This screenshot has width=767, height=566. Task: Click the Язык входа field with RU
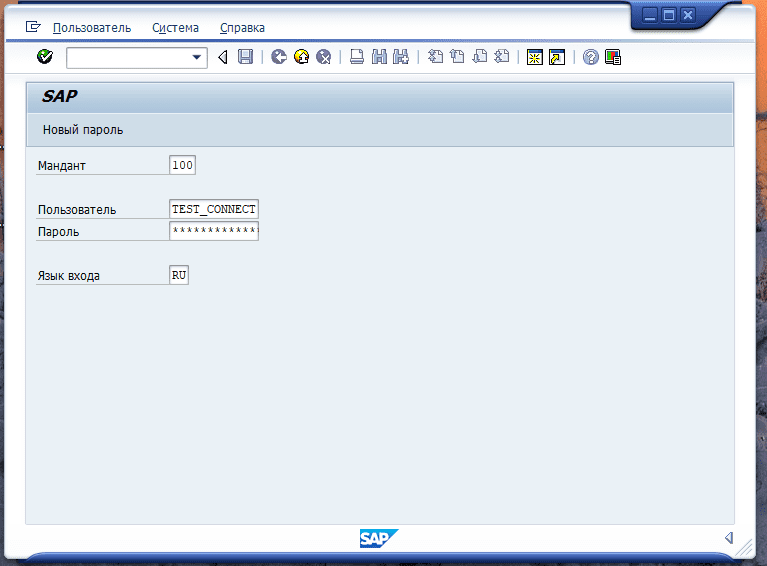click(x=179, y=275)
